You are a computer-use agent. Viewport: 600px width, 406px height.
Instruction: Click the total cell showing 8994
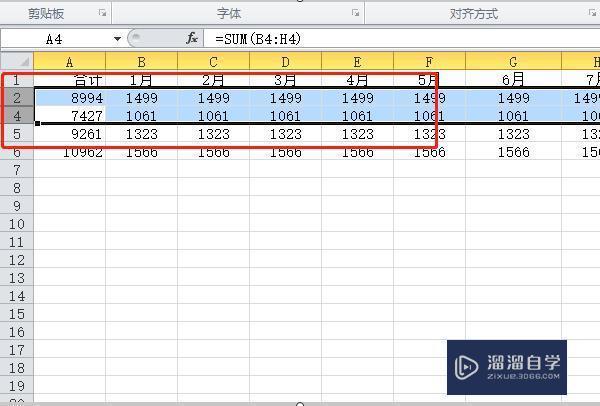pos(70,98)
